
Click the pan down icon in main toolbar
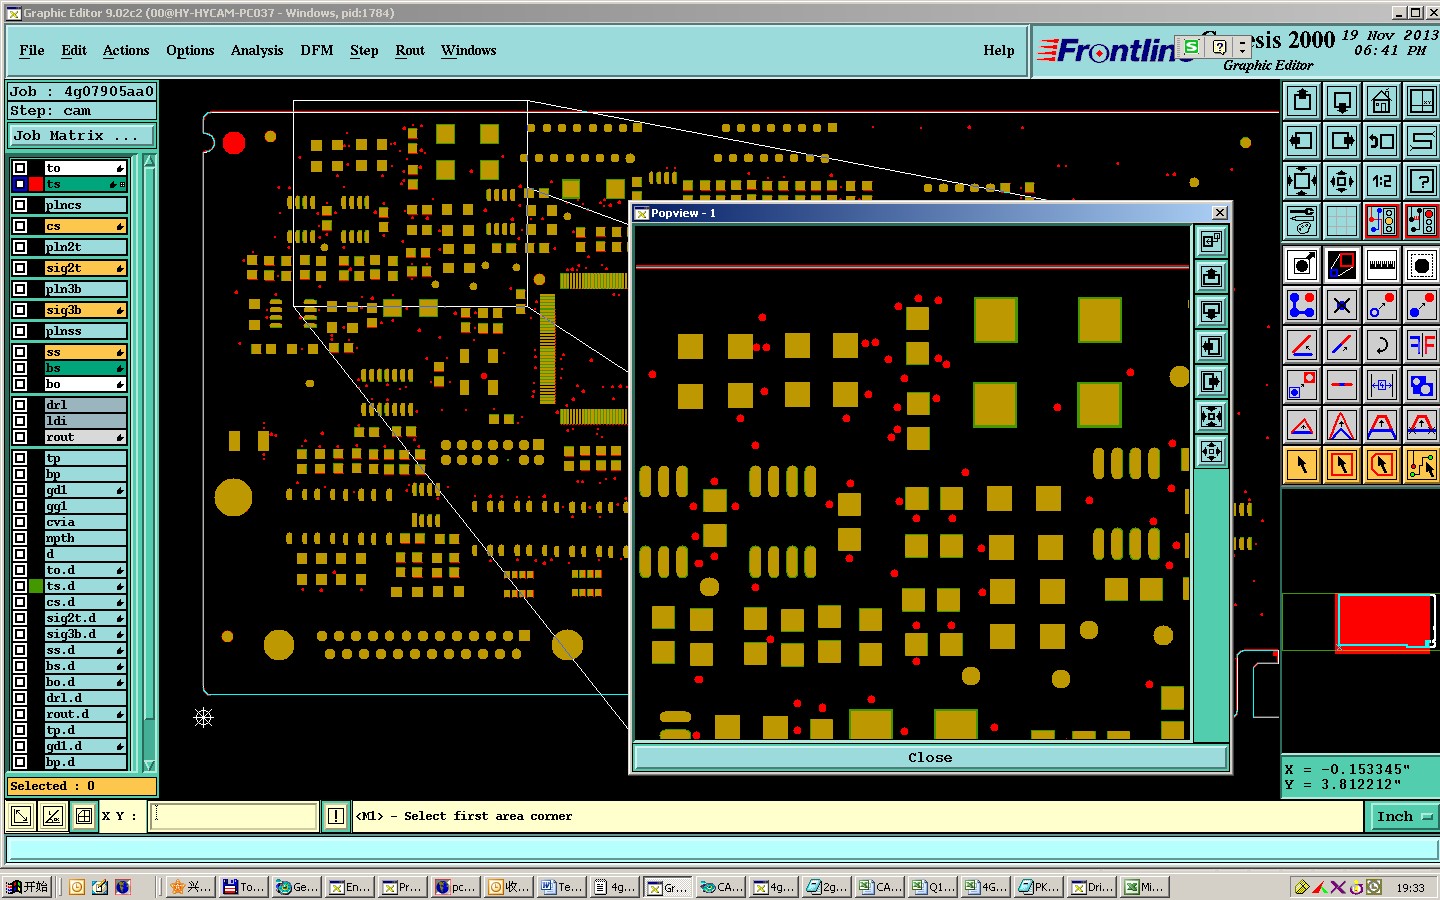[1342, 101]
